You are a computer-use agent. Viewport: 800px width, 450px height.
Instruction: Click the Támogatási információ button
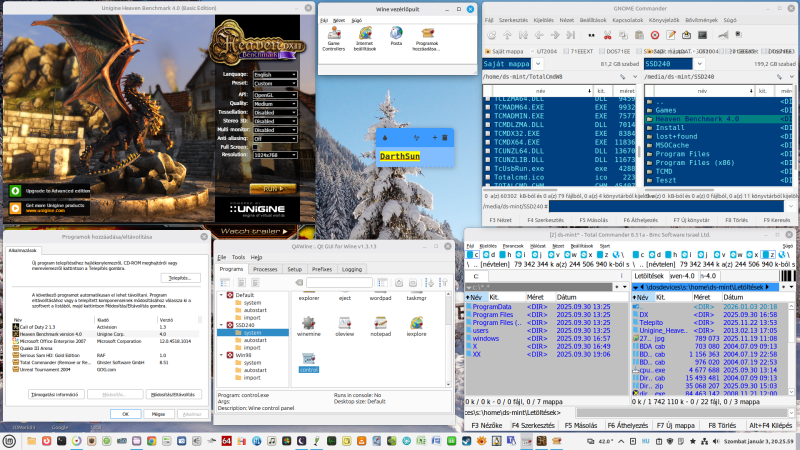click(x=56, y=394)
